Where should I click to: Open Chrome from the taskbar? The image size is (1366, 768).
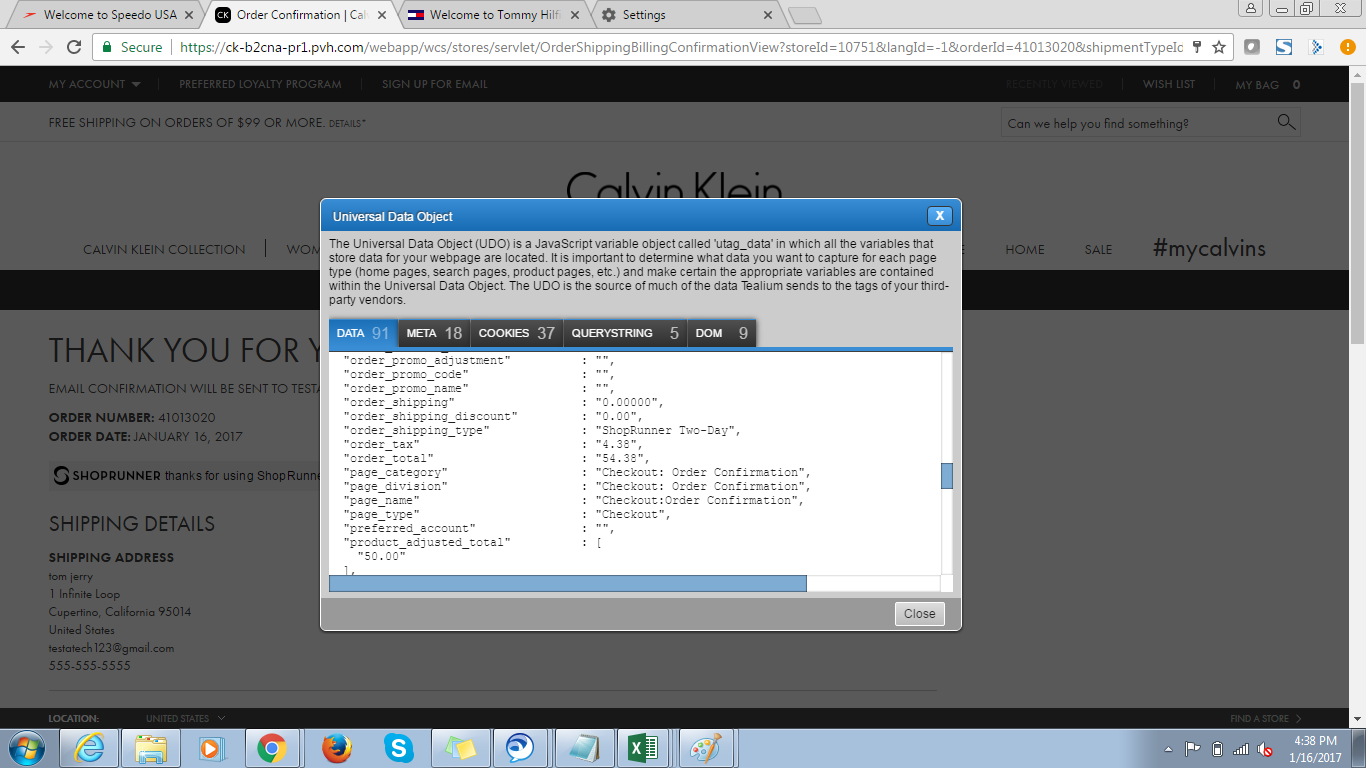[271, 748]
